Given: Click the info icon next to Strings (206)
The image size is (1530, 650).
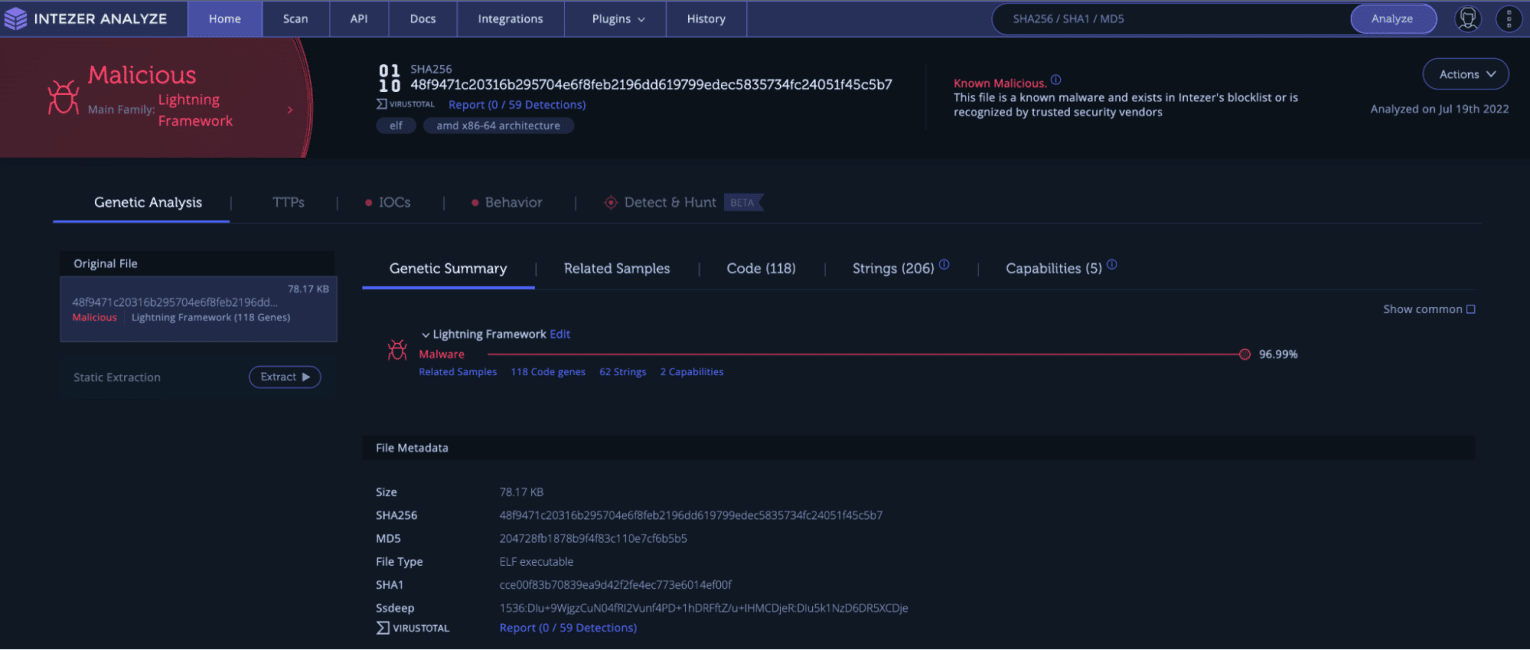Looking at the screenshot, I should (x=944, y=266).
